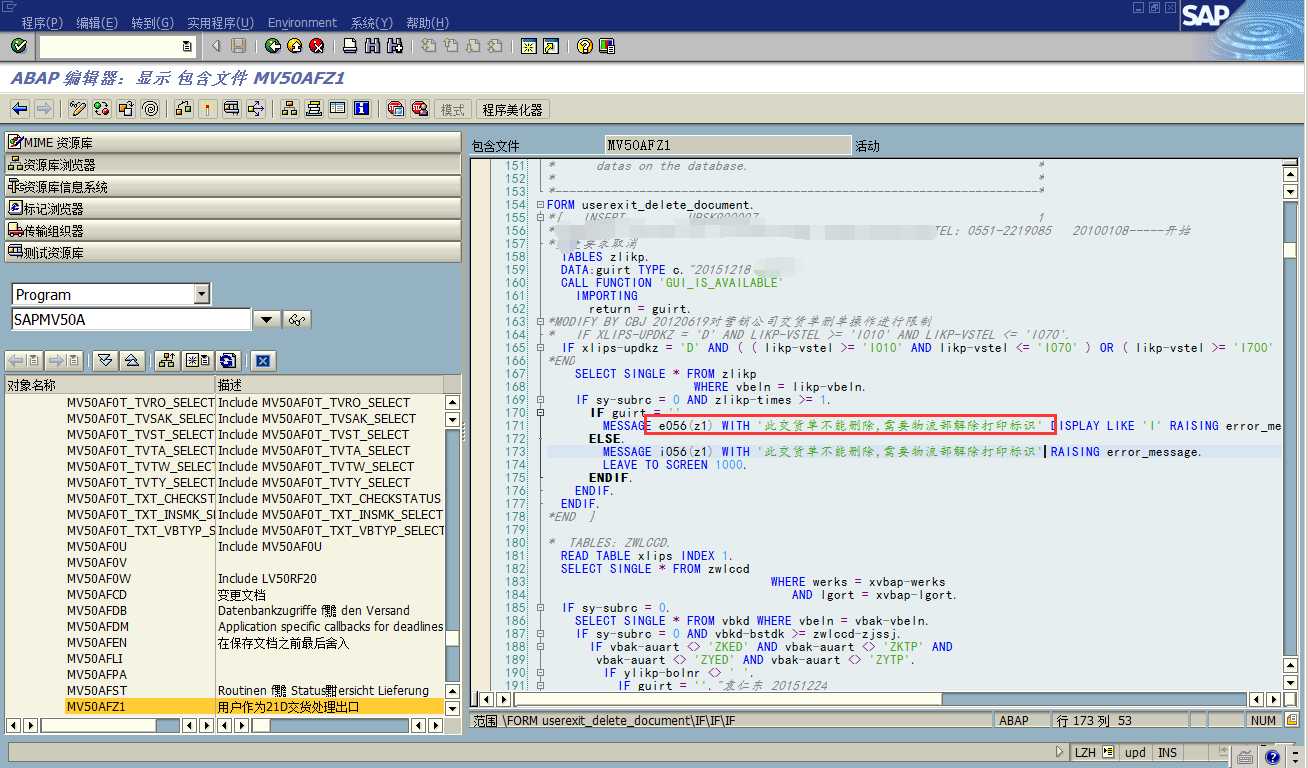Open the 转到(G) menu
1308x768 pixels.
[152, 23]
